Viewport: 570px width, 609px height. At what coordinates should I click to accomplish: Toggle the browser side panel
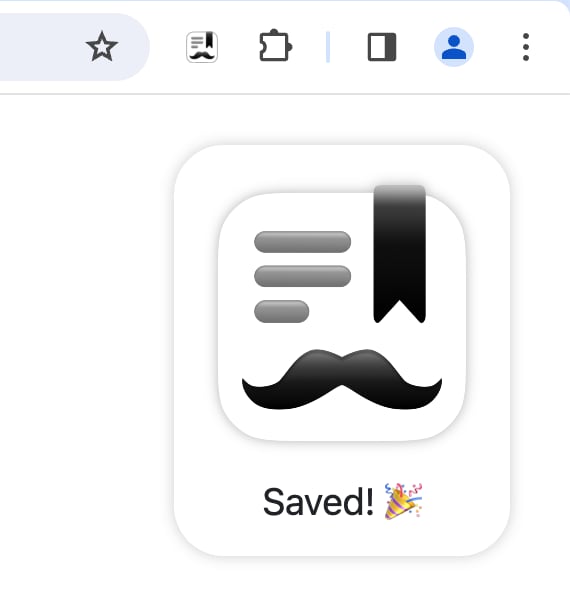382,47
